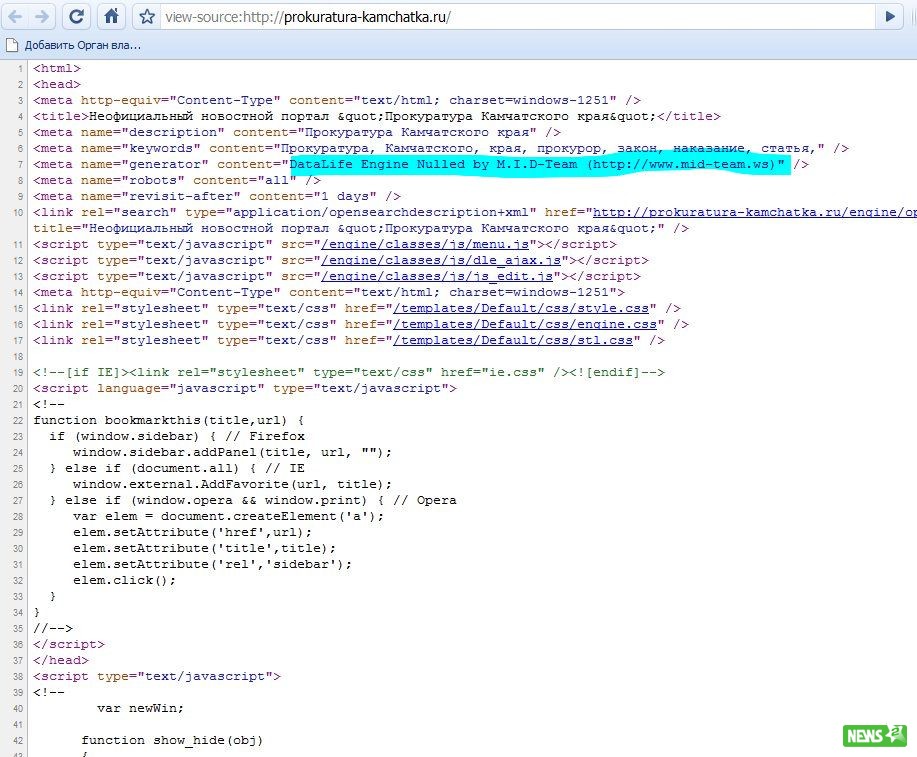Screen dimensions: 917x757
Task: Open the stl.css stylesheet link
Action: [513, 340]
